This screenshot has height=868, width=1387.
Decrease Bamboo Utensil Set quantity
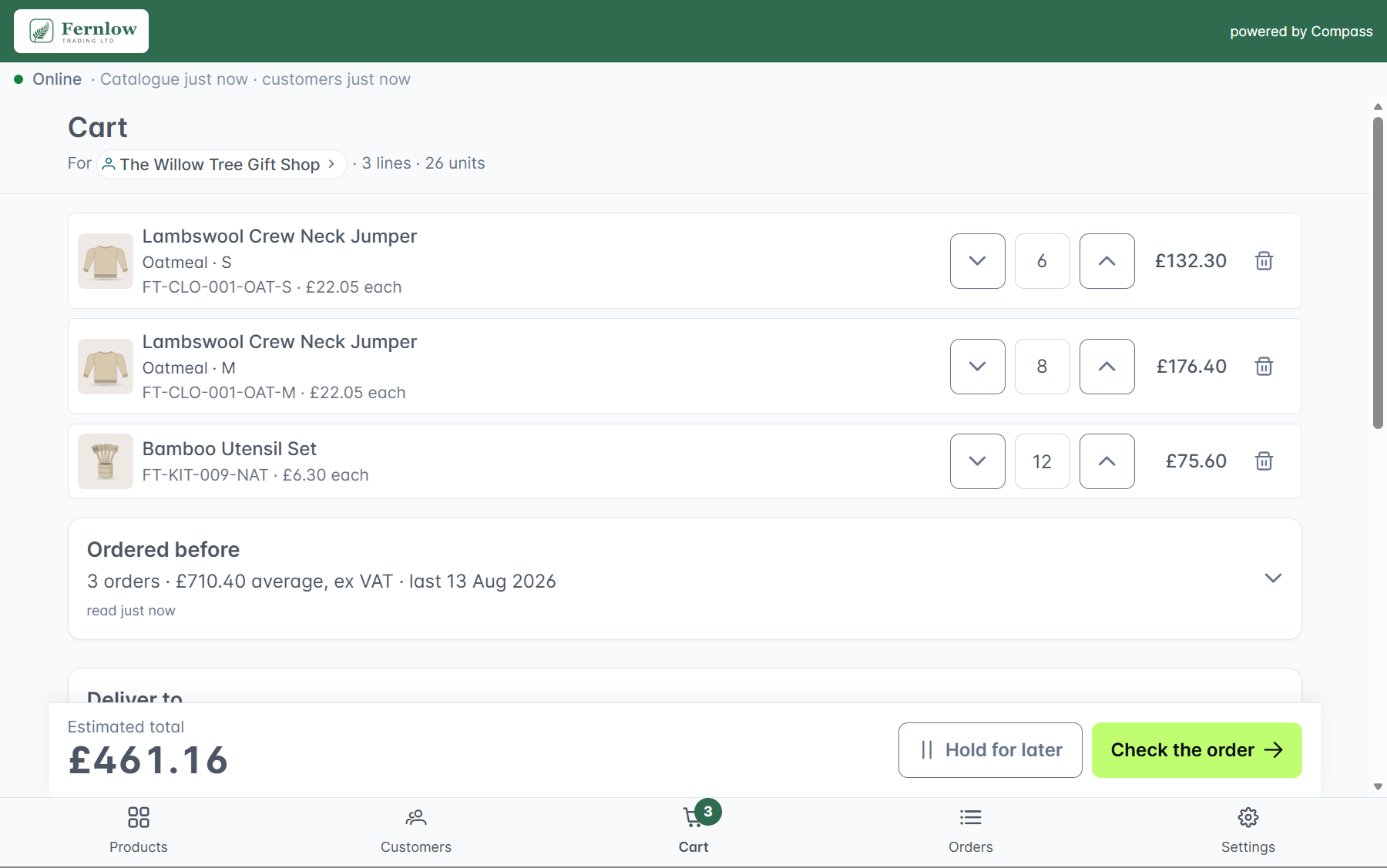click(x=978, y=461)
